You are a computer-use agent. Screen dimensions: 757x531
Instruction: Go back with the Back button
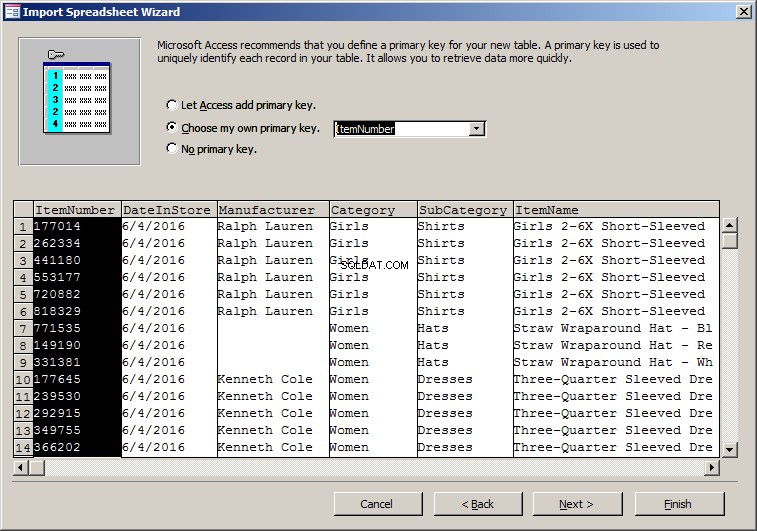pyautogui.click(x=478, y=504)
